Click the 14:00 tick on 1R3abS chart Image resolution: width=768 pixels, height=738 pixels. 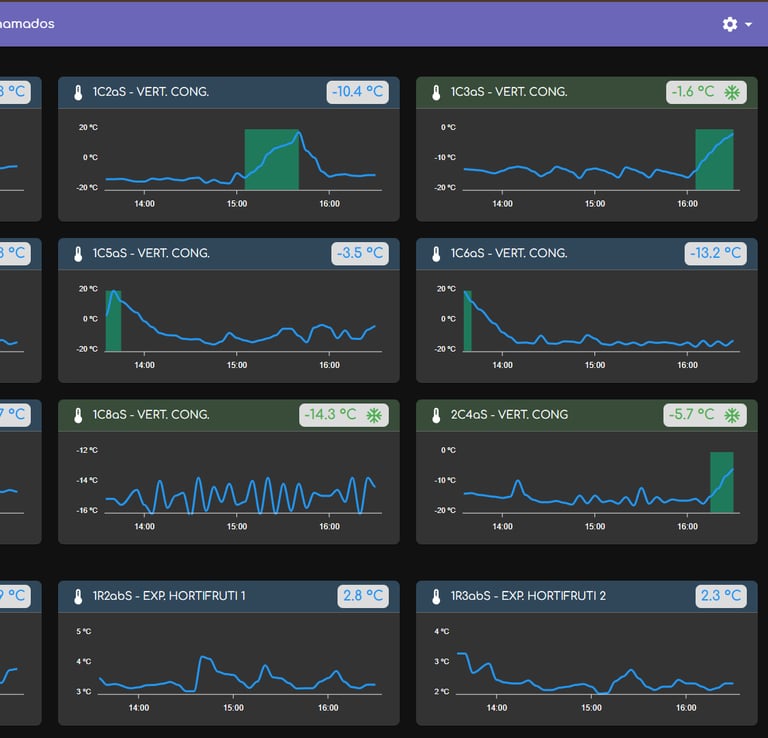tap(497, 708)
